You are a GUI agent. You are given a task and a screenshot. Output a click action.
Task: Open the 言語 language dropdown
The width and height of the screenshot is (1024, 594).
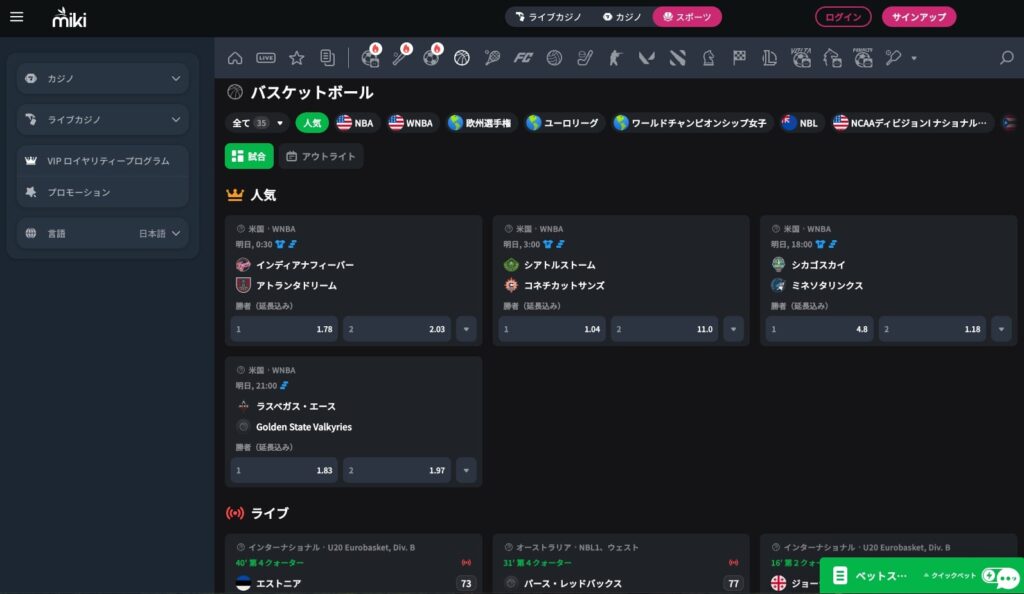tap(103, 233)
